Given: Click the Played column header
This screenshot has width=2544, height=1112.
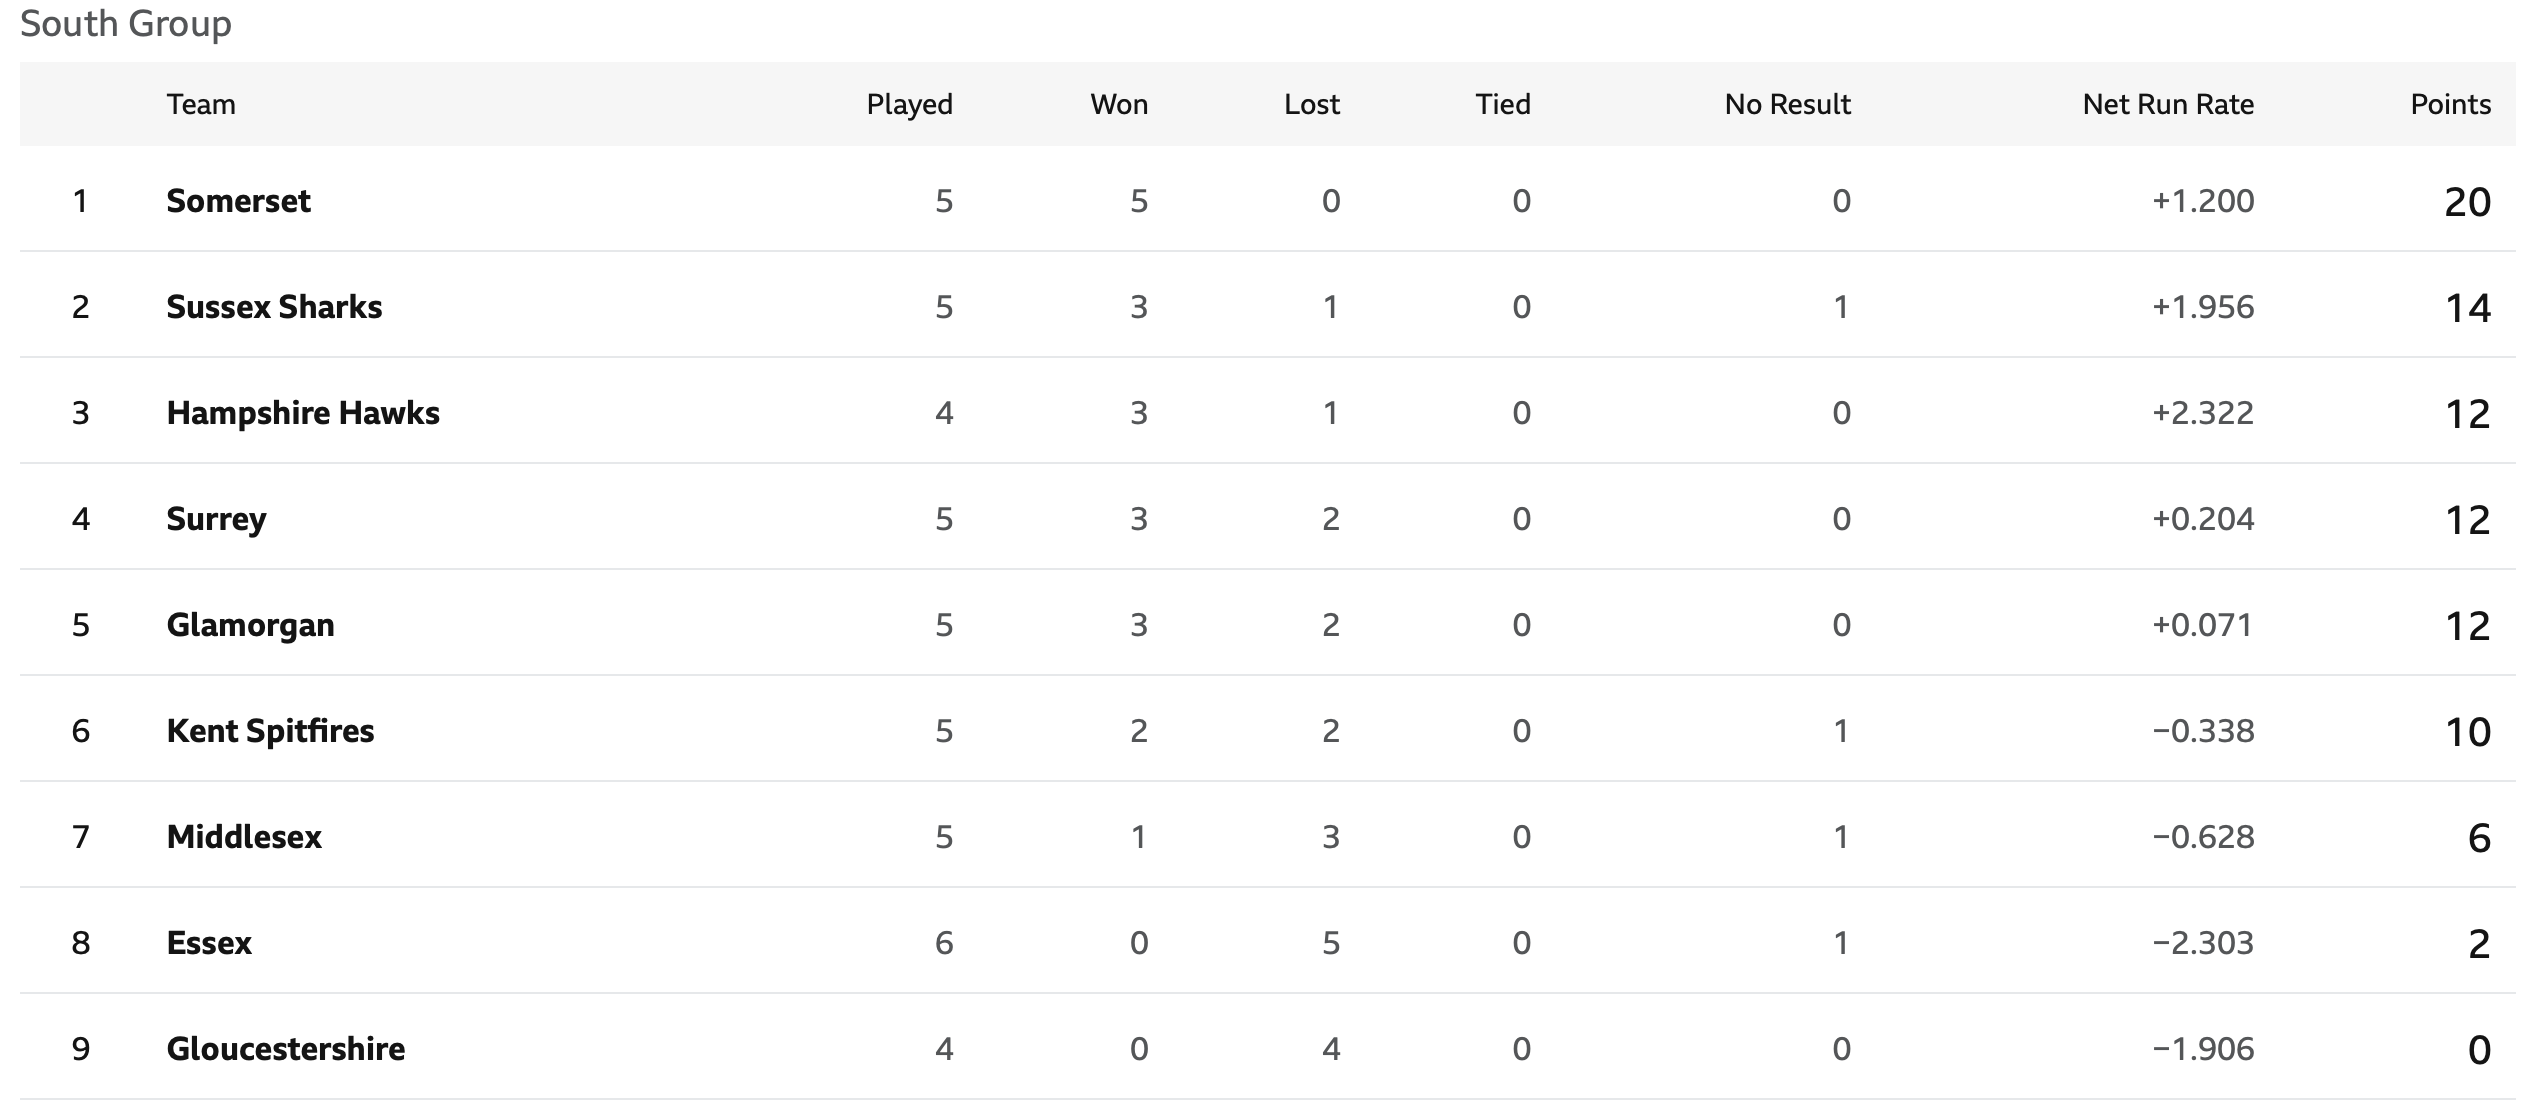Looking at the screenshot, I should 909,105.
